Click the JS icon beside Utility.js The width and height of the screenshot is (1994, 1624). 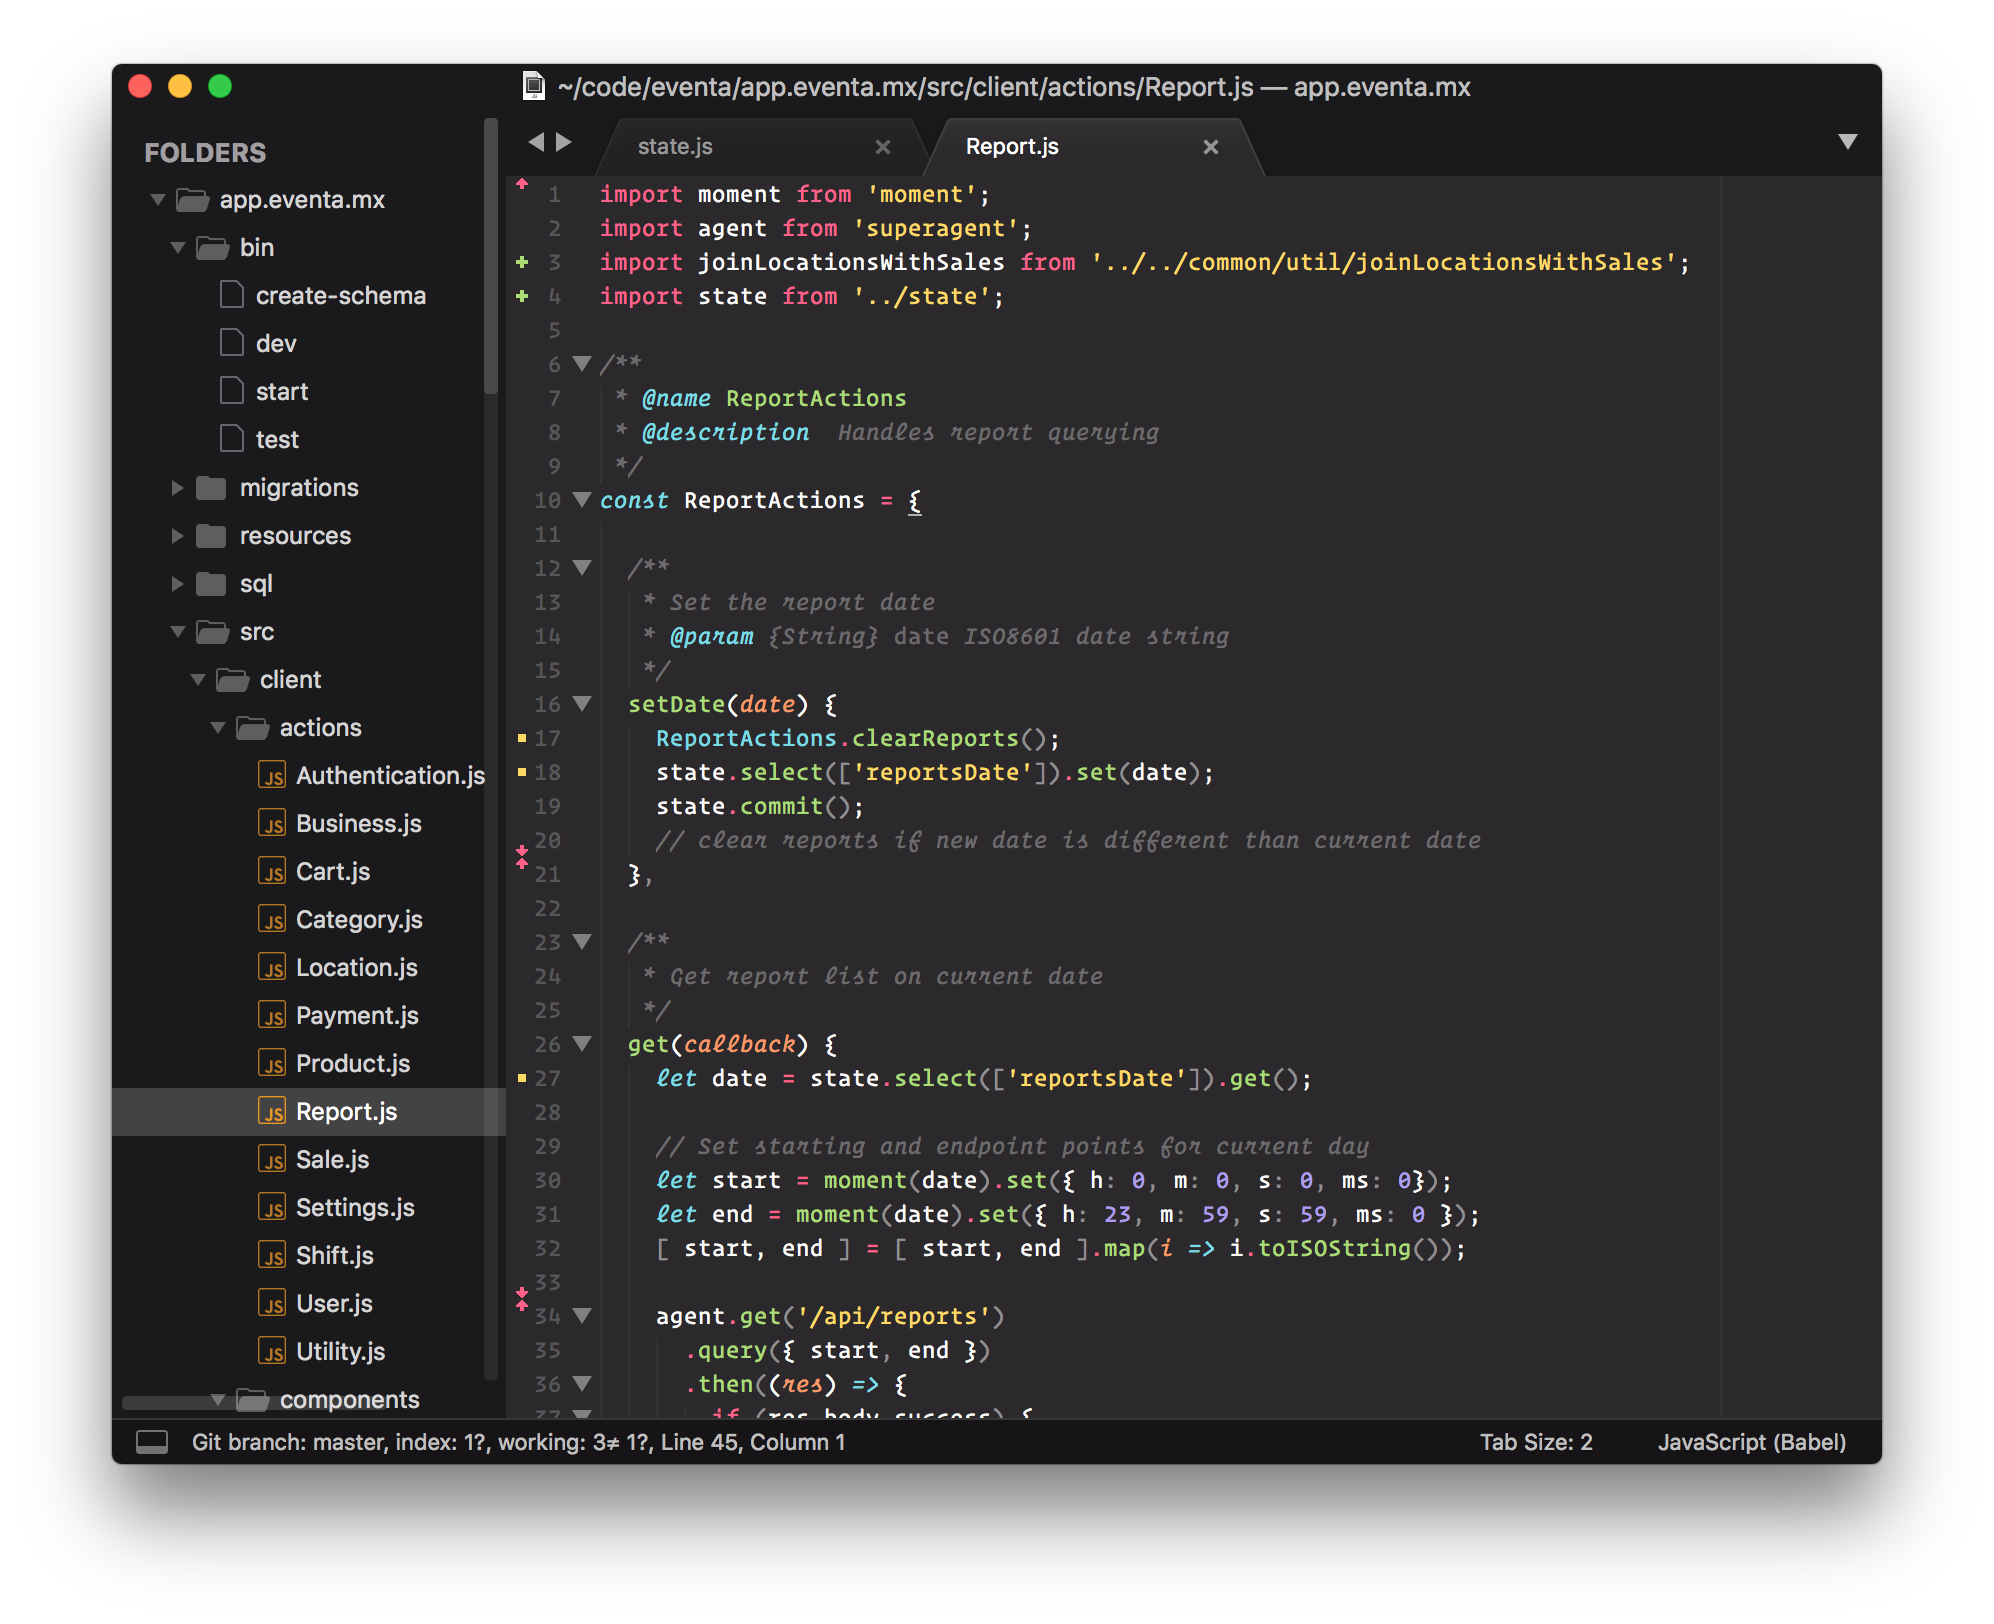[272, 1351]
